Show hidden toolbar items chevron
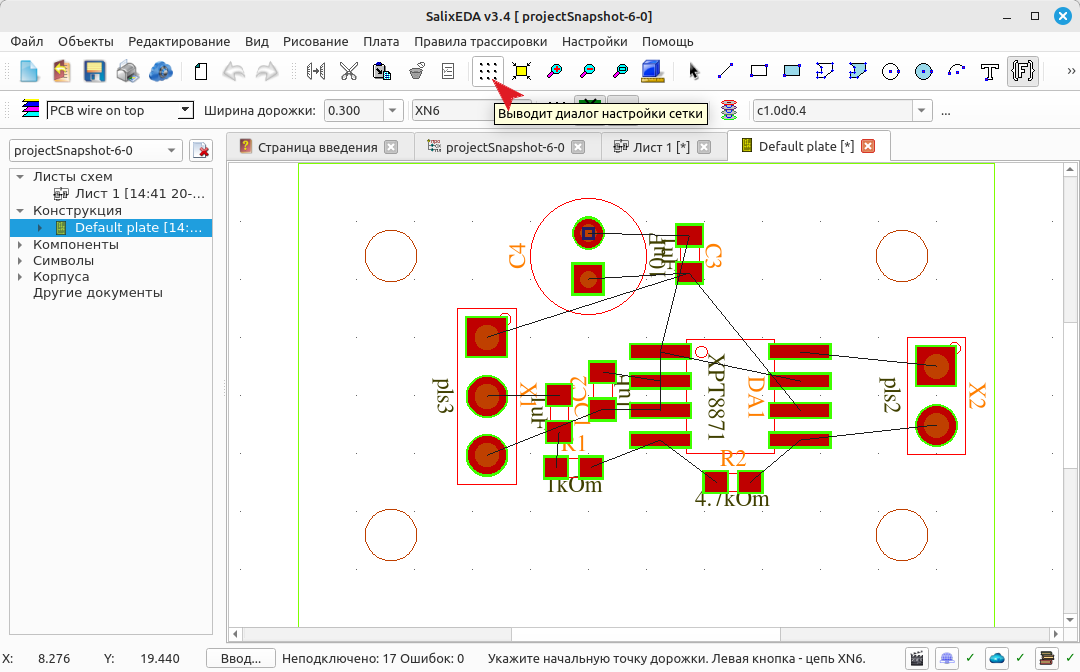Screen dimensions: 1080x672 pos(1071,71)
